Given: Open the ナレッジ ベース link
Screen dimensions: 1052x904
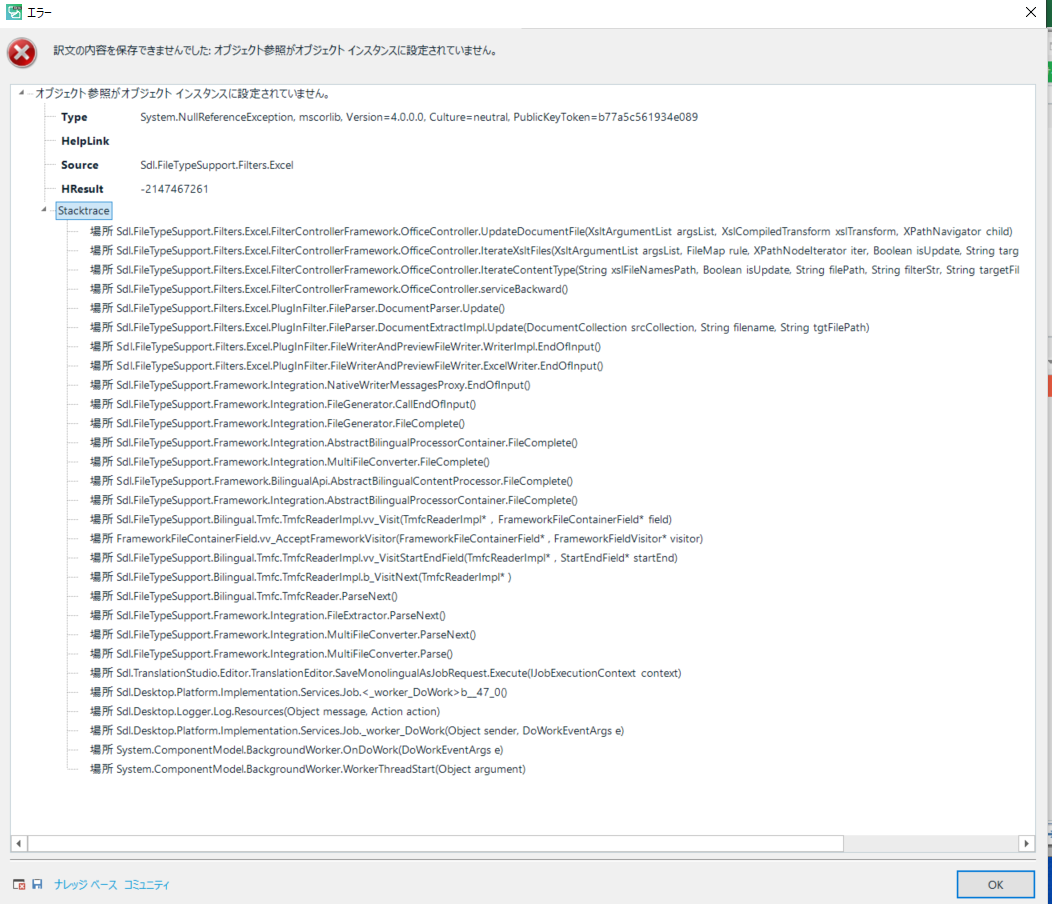Looking at the screenshot, I should [85, 885].
